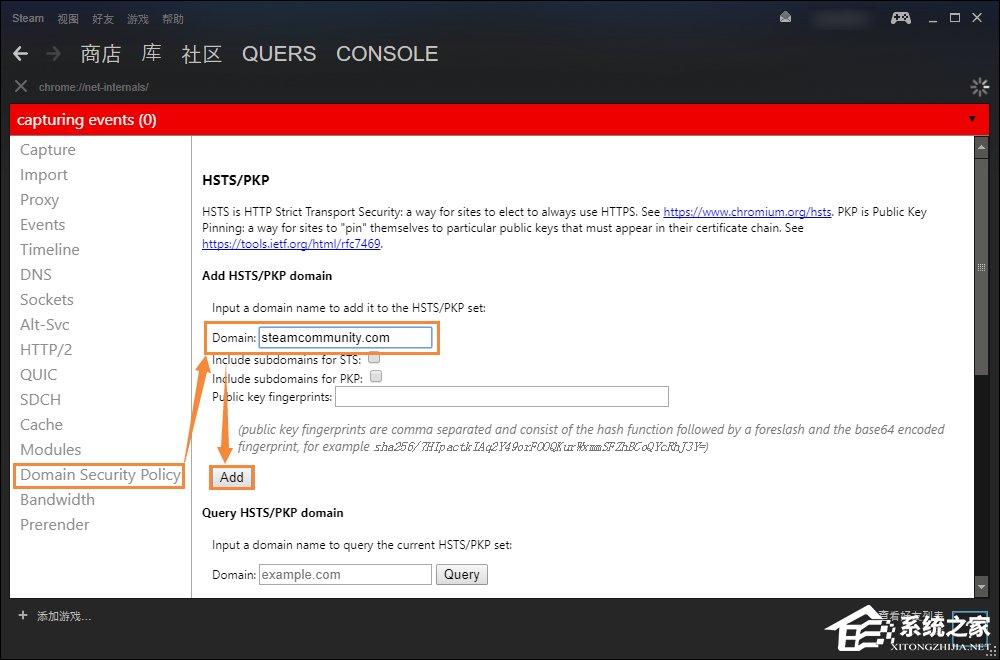Screen dimensions: 1000x660
Task: Click the back navigation arrow
Action: pyautogui.click(x=20, y=53)
